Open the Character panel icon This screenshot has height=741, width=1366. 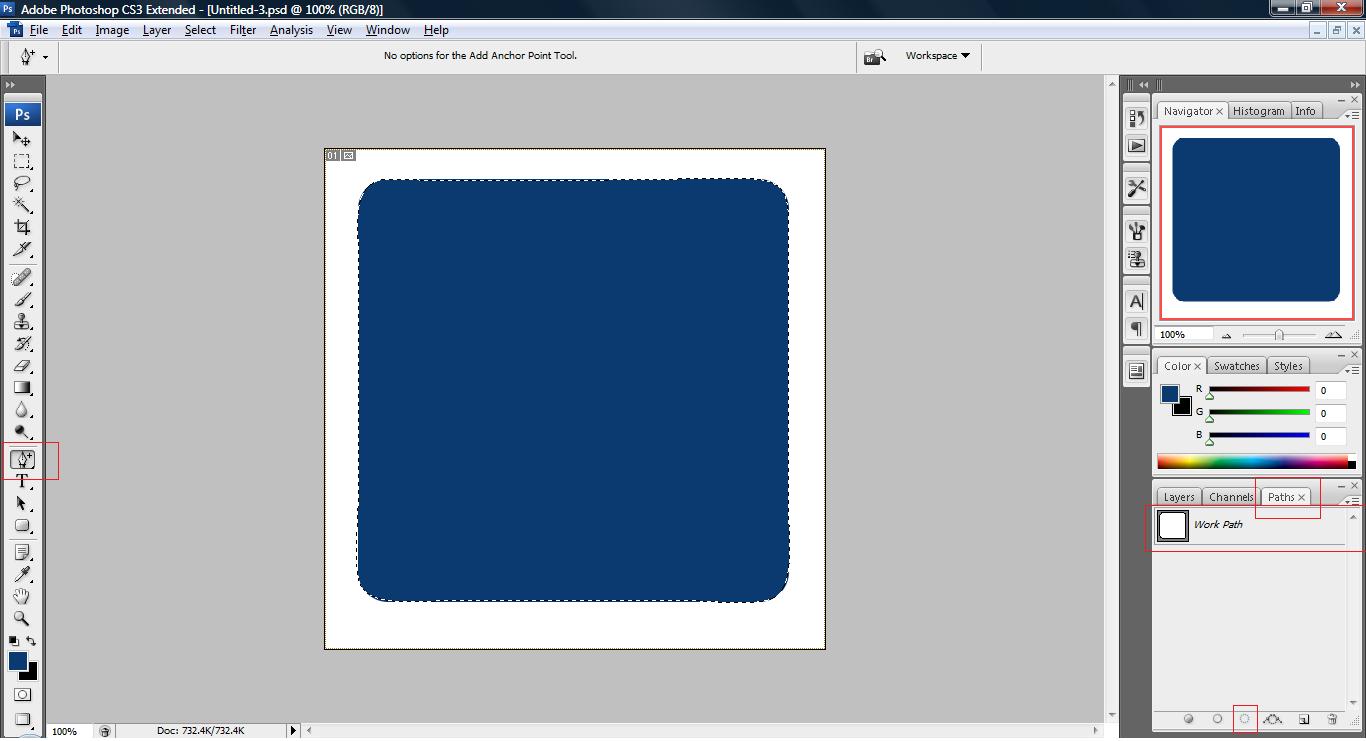pyautogui.click(x=1136, y=301)
